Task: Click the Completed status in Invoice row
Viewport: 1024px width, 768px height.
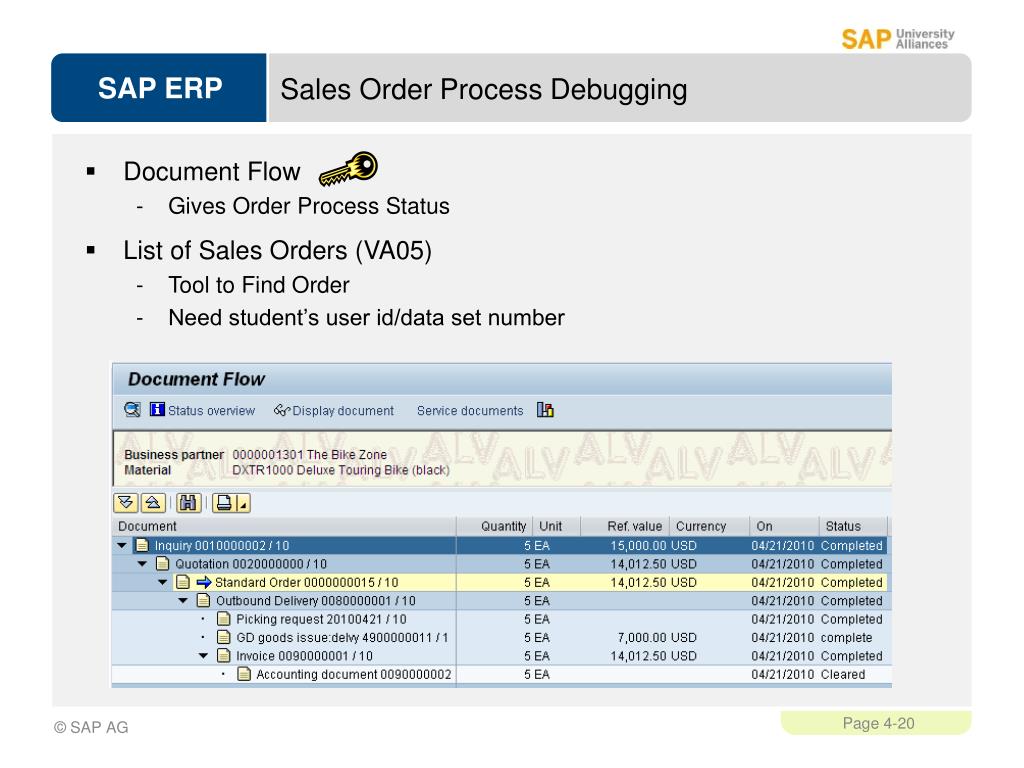Action: point(852,656)
